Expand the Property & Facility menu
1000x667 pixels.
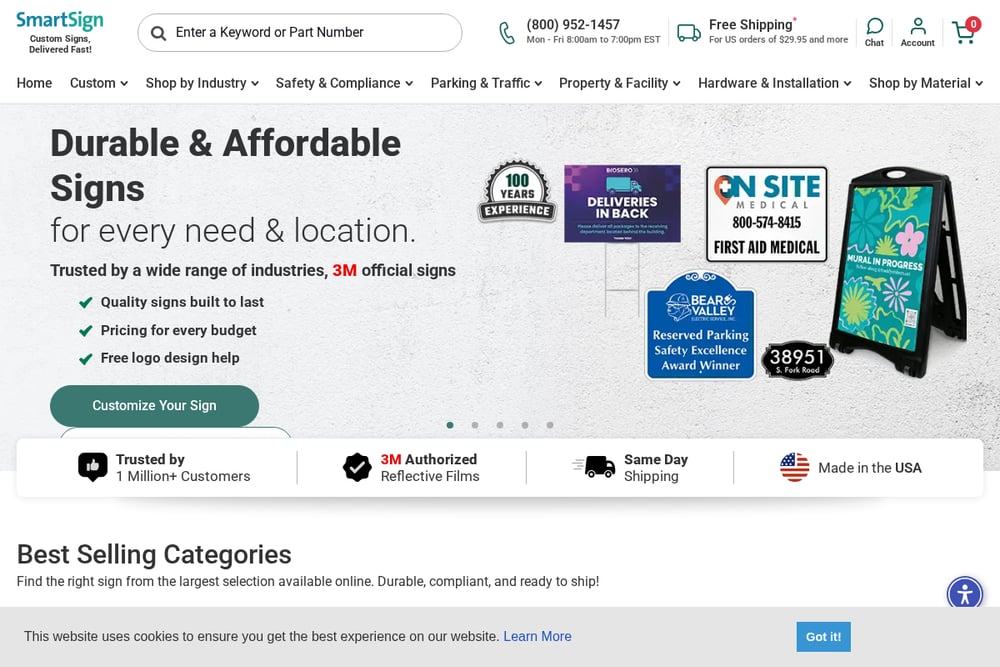point(620,83)
